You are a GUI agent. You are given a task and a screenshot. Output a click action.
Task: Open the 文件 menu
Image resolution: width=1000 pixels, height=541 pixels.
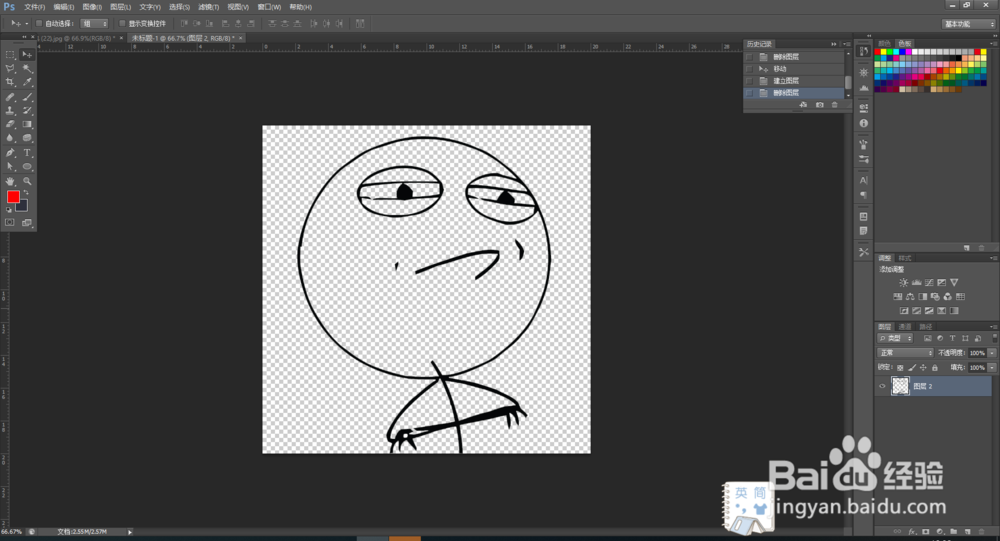[34, 7]
